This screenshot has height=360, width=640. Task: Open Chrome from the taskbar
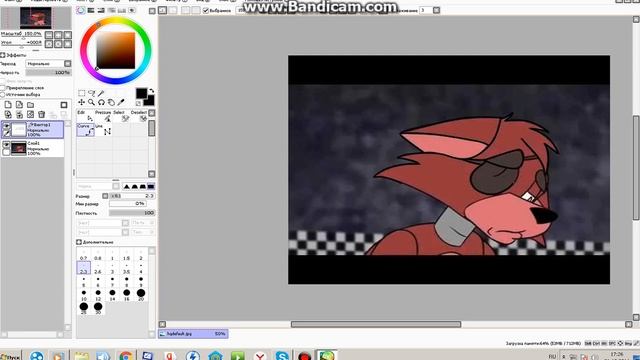coord(126,356)
